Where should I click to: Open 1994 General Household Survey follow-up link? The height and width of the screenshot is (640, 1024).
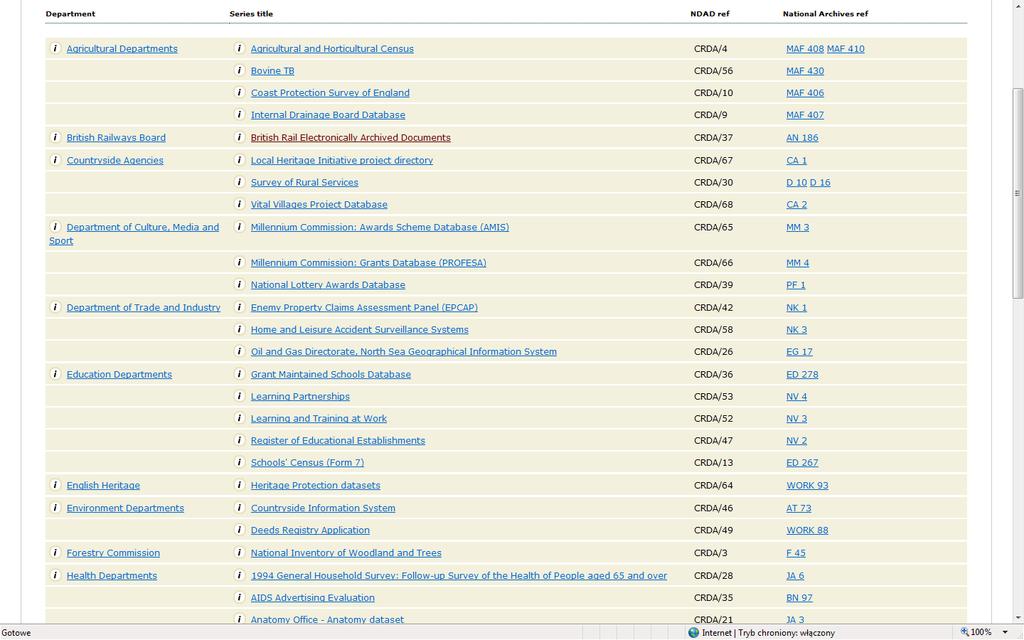click(458, 576)
